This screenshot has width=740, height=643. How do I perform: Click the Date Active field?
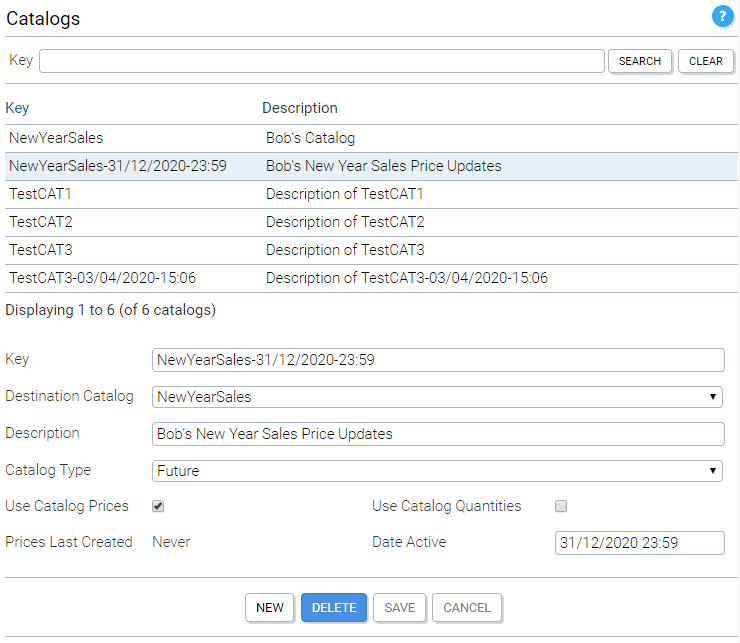(639, 543)
